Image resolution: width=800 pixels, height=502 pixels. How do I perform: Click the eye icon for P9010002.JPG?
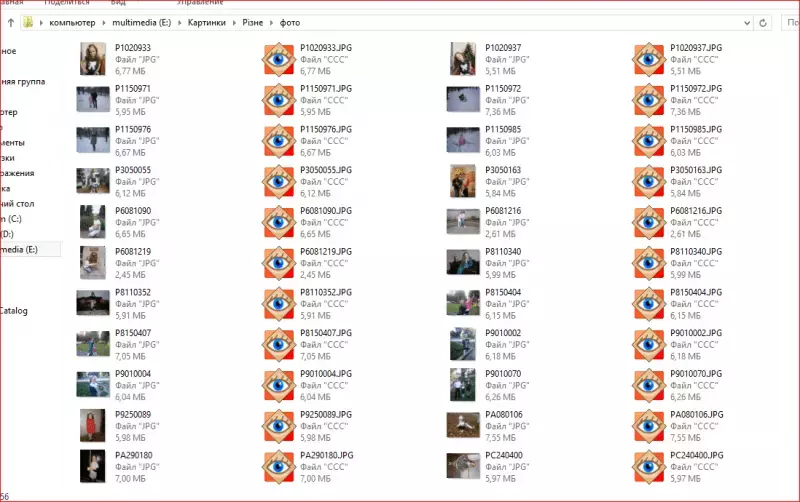click(x=649, y=345)
